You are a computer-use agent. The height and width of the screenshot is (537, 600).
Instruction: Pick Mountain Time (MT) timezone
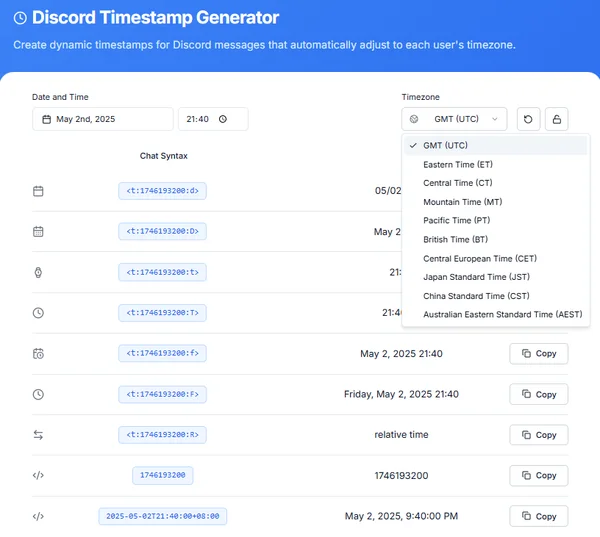(495, 202)
